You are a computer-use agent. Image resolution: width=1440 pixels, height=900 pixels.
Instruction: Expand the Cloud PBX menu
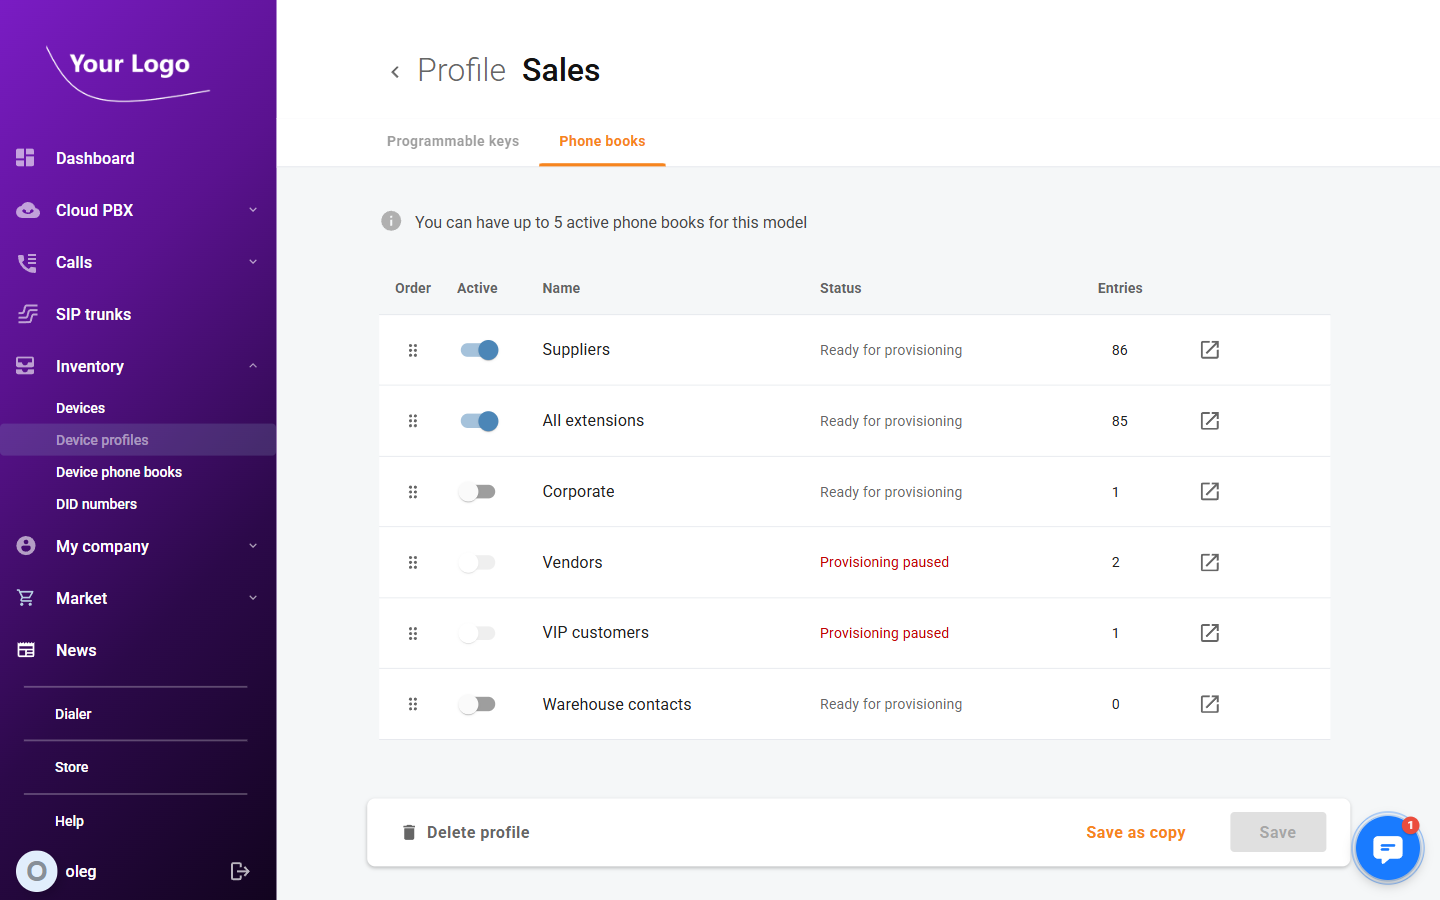[x=253, y=210]
